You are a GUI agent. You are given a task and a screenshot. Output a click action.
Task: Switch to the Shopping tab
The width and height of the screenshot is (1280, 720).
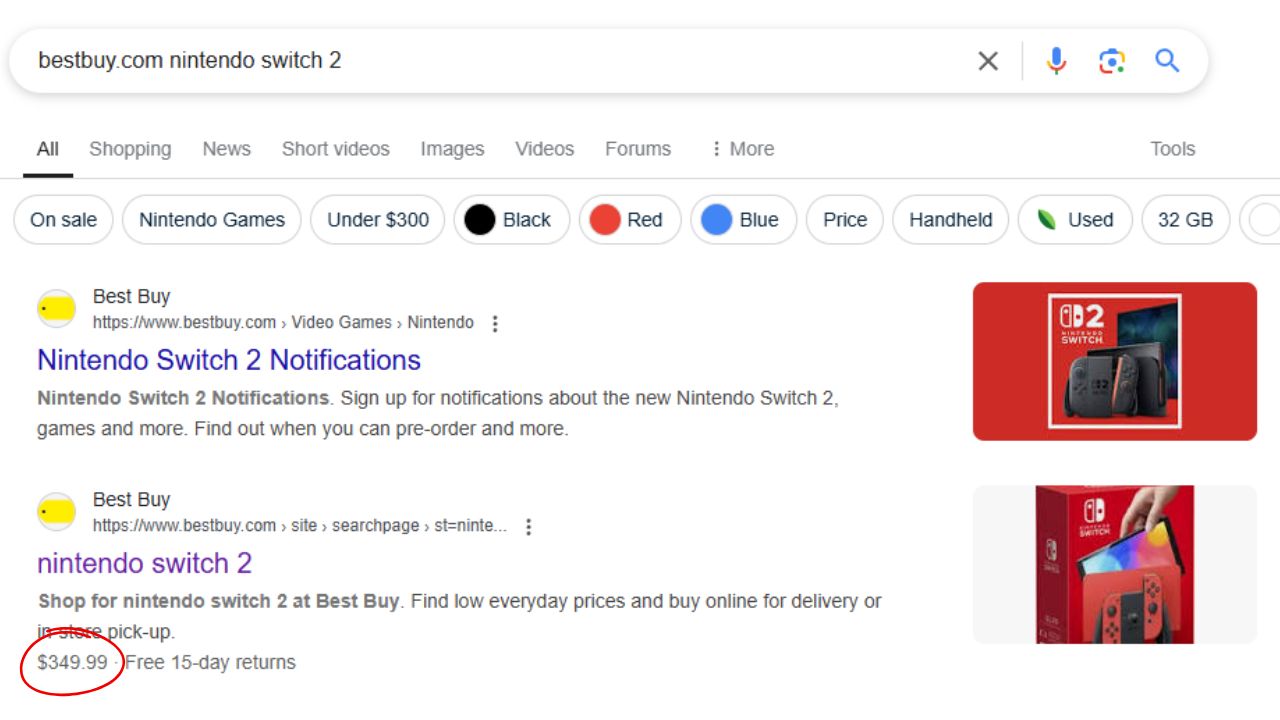[x=130, y=149]
